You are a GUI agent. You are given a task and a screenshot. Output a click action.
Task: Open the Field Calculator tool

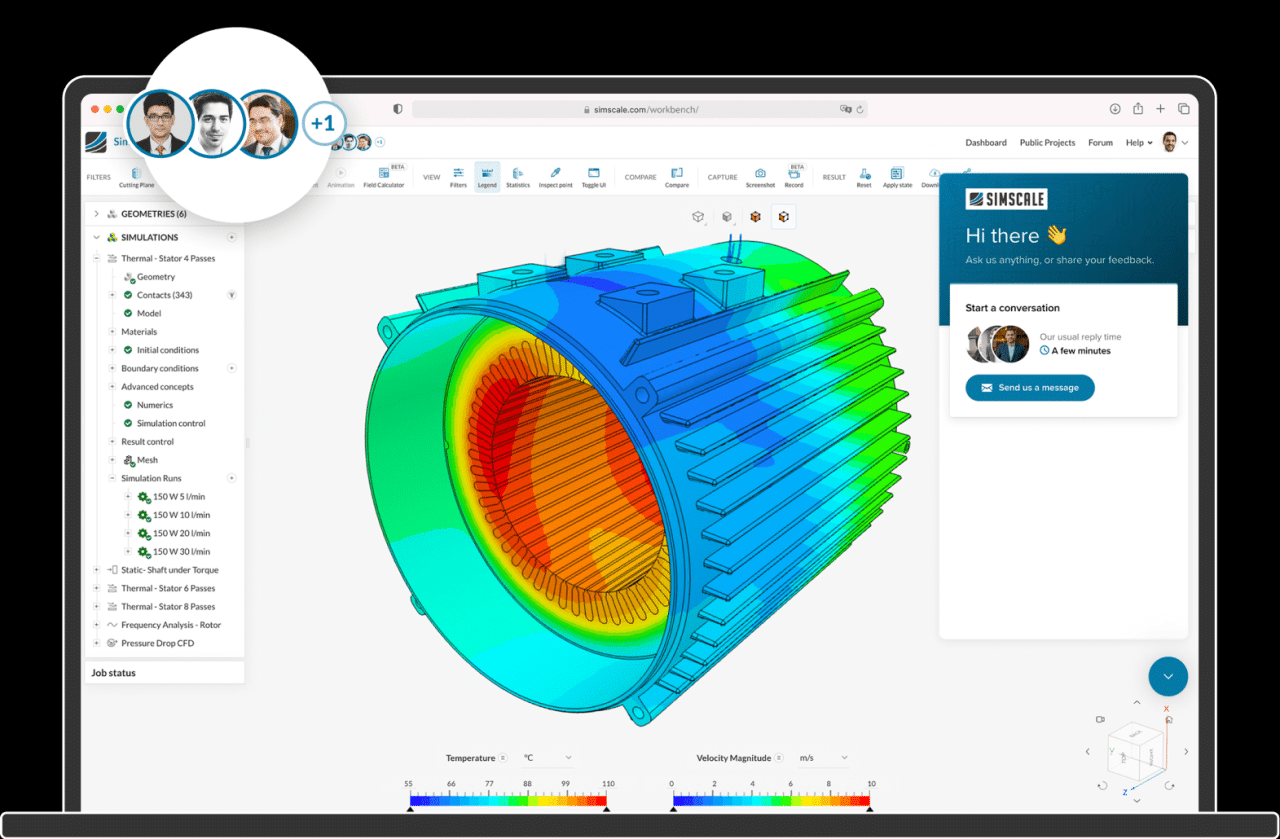click(x=384, y=177)
